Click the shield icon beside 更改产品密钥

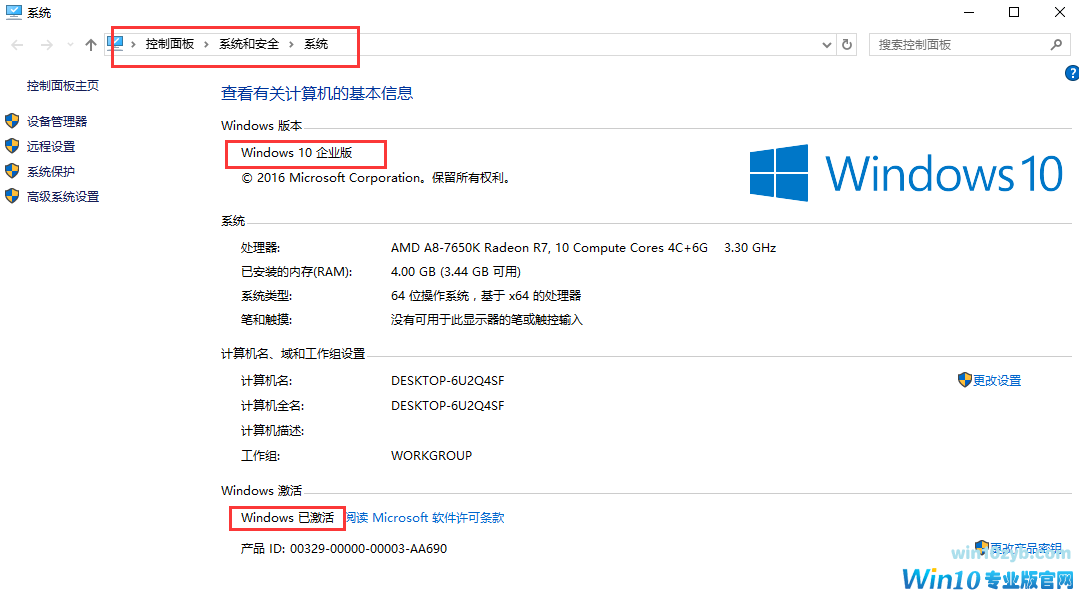click(x=984, y=548)
